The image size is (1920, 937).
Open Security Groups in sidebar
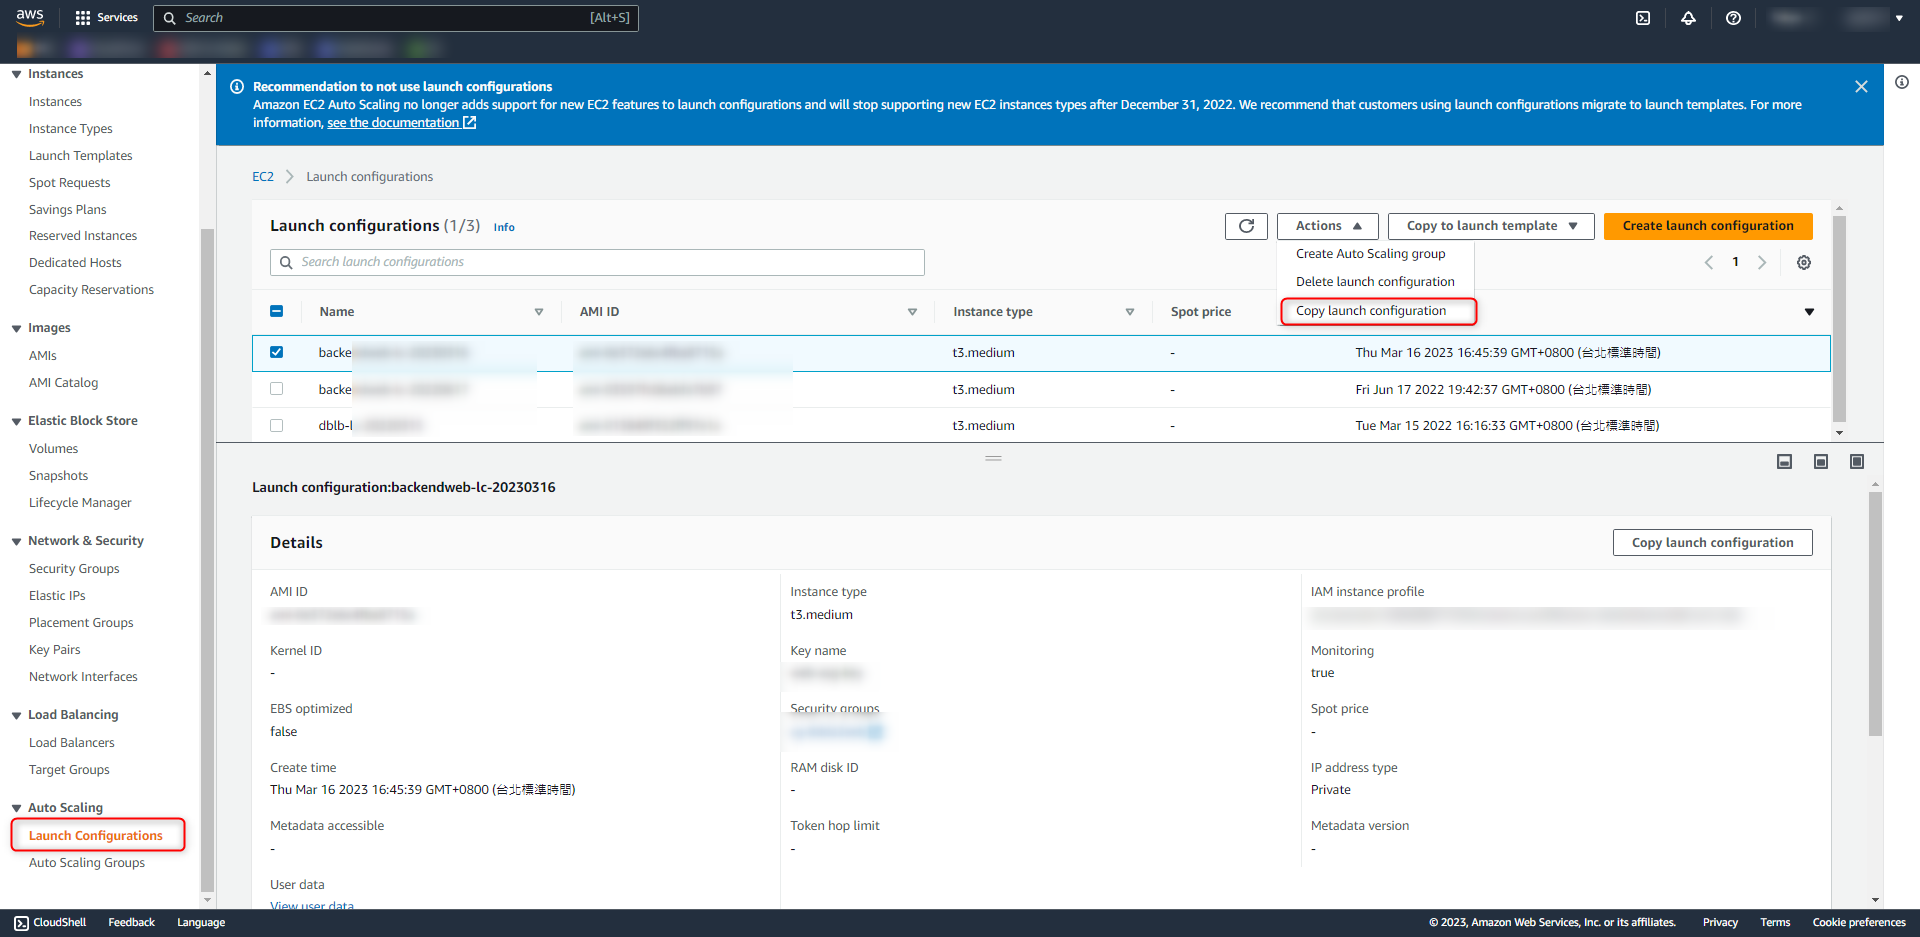click(74, 569)
